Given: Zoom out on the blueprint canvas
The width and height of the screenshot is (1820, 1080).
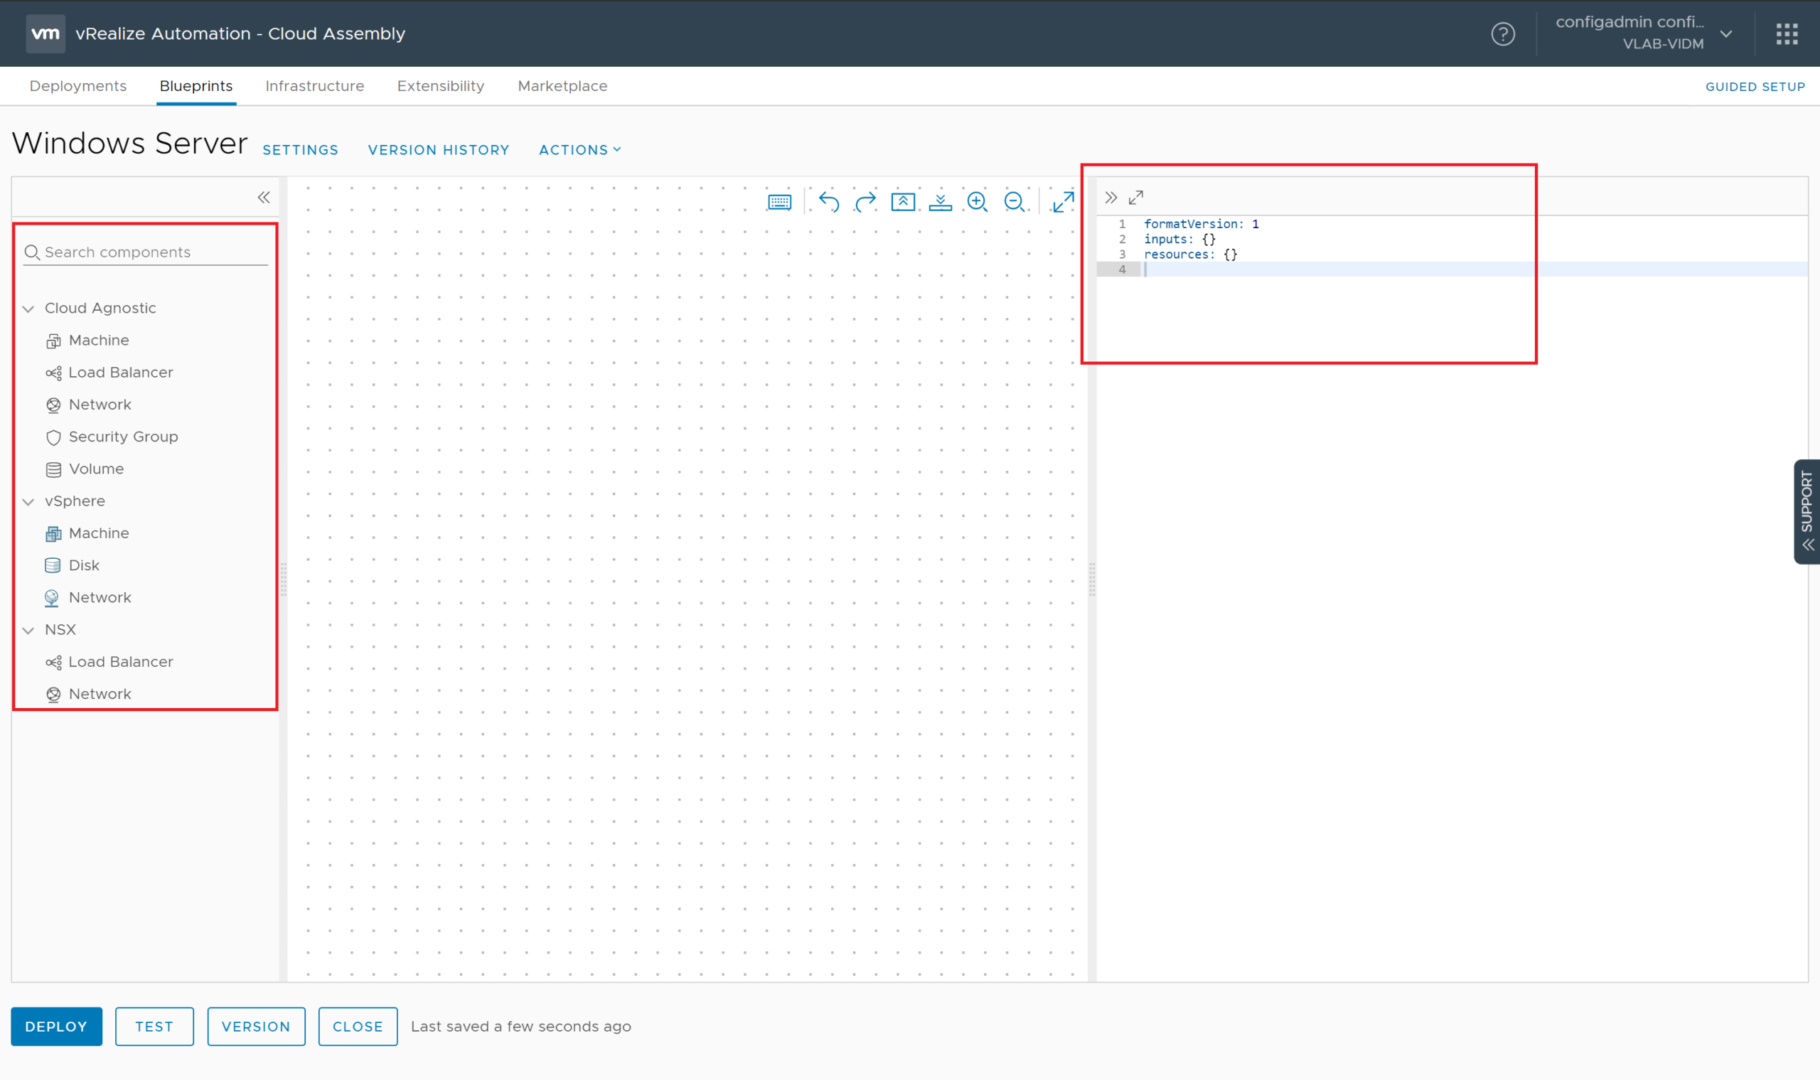Looking at the screenshot, I should tap(1014, 202).
